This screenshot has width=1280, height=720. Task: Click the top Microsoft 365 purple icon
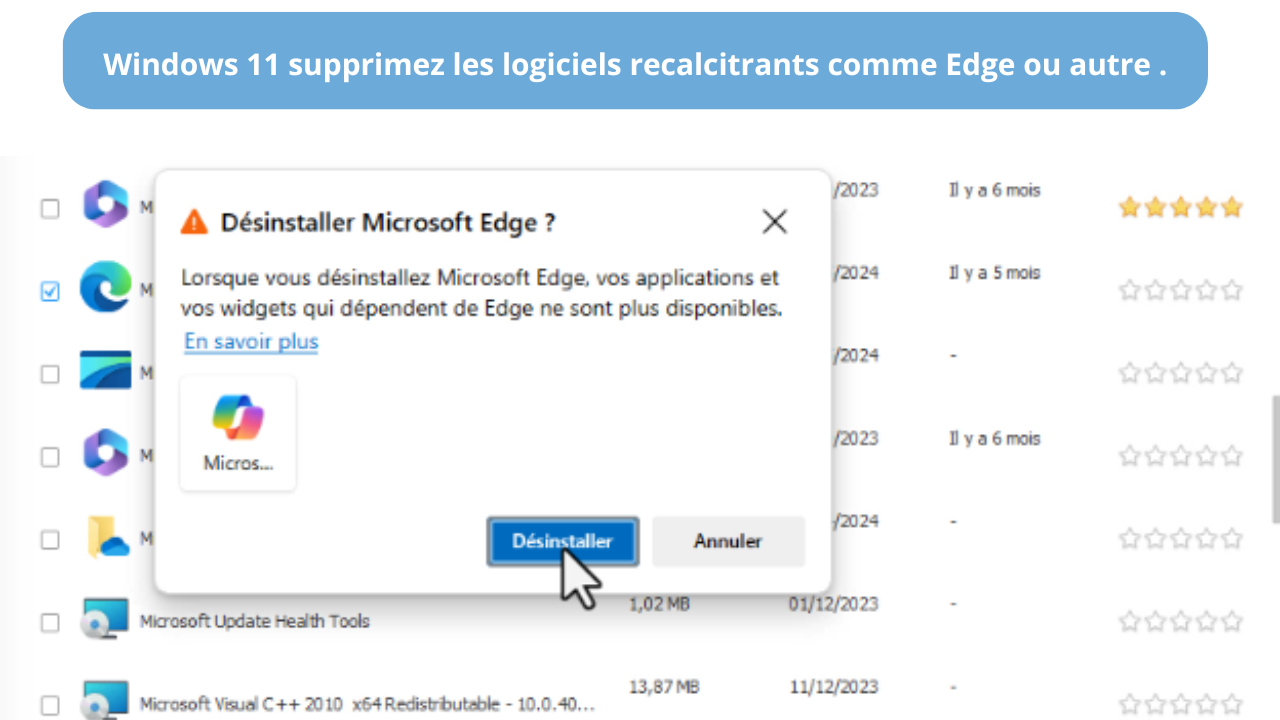106,204
